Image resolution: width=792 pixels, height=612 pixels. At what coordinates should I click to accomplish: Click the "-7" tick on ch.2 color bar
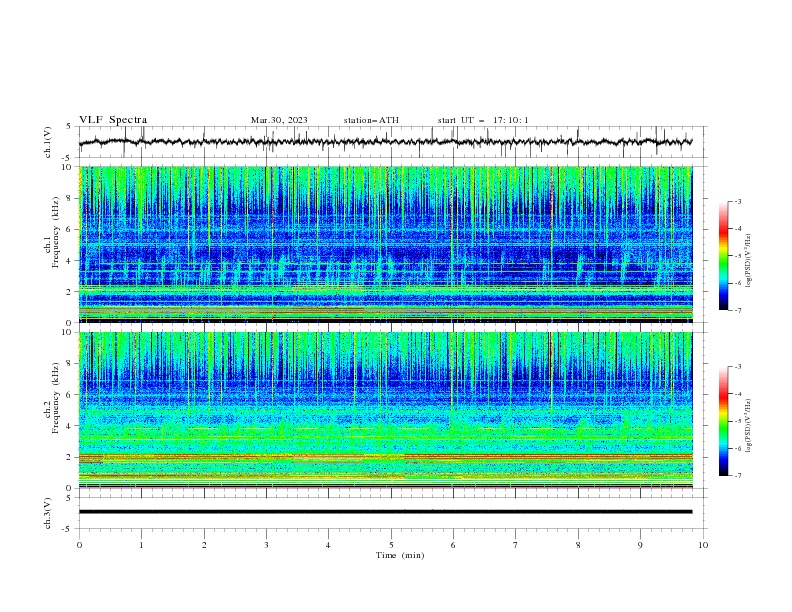point(737,476)
